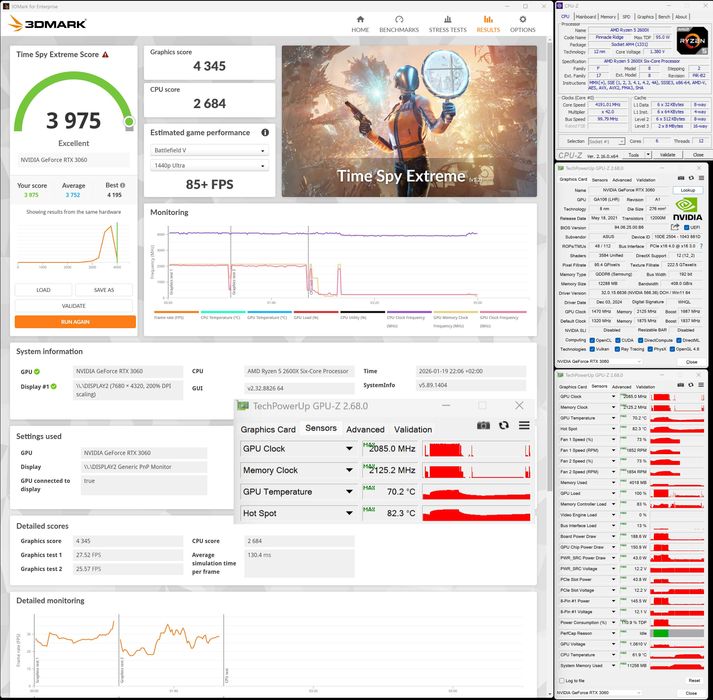
Task: Open the Fan 1 Speed (%) sensor dropdown
Action: coord(613,440)
